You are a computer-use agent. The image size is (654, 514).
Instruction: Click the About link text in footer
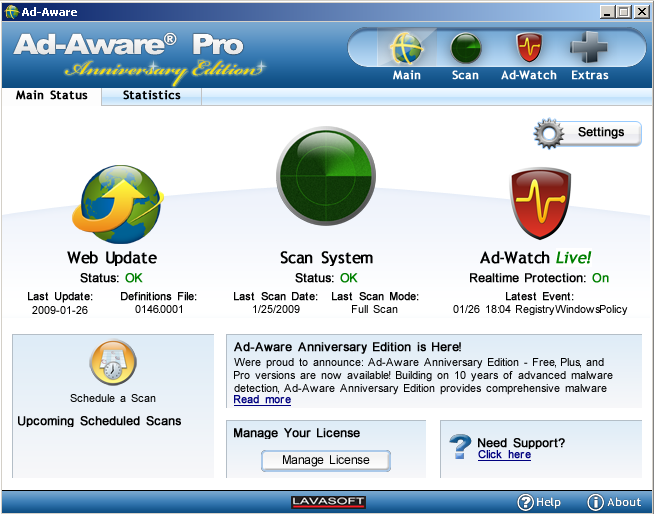pyautogui.click(x=624, y=502)
